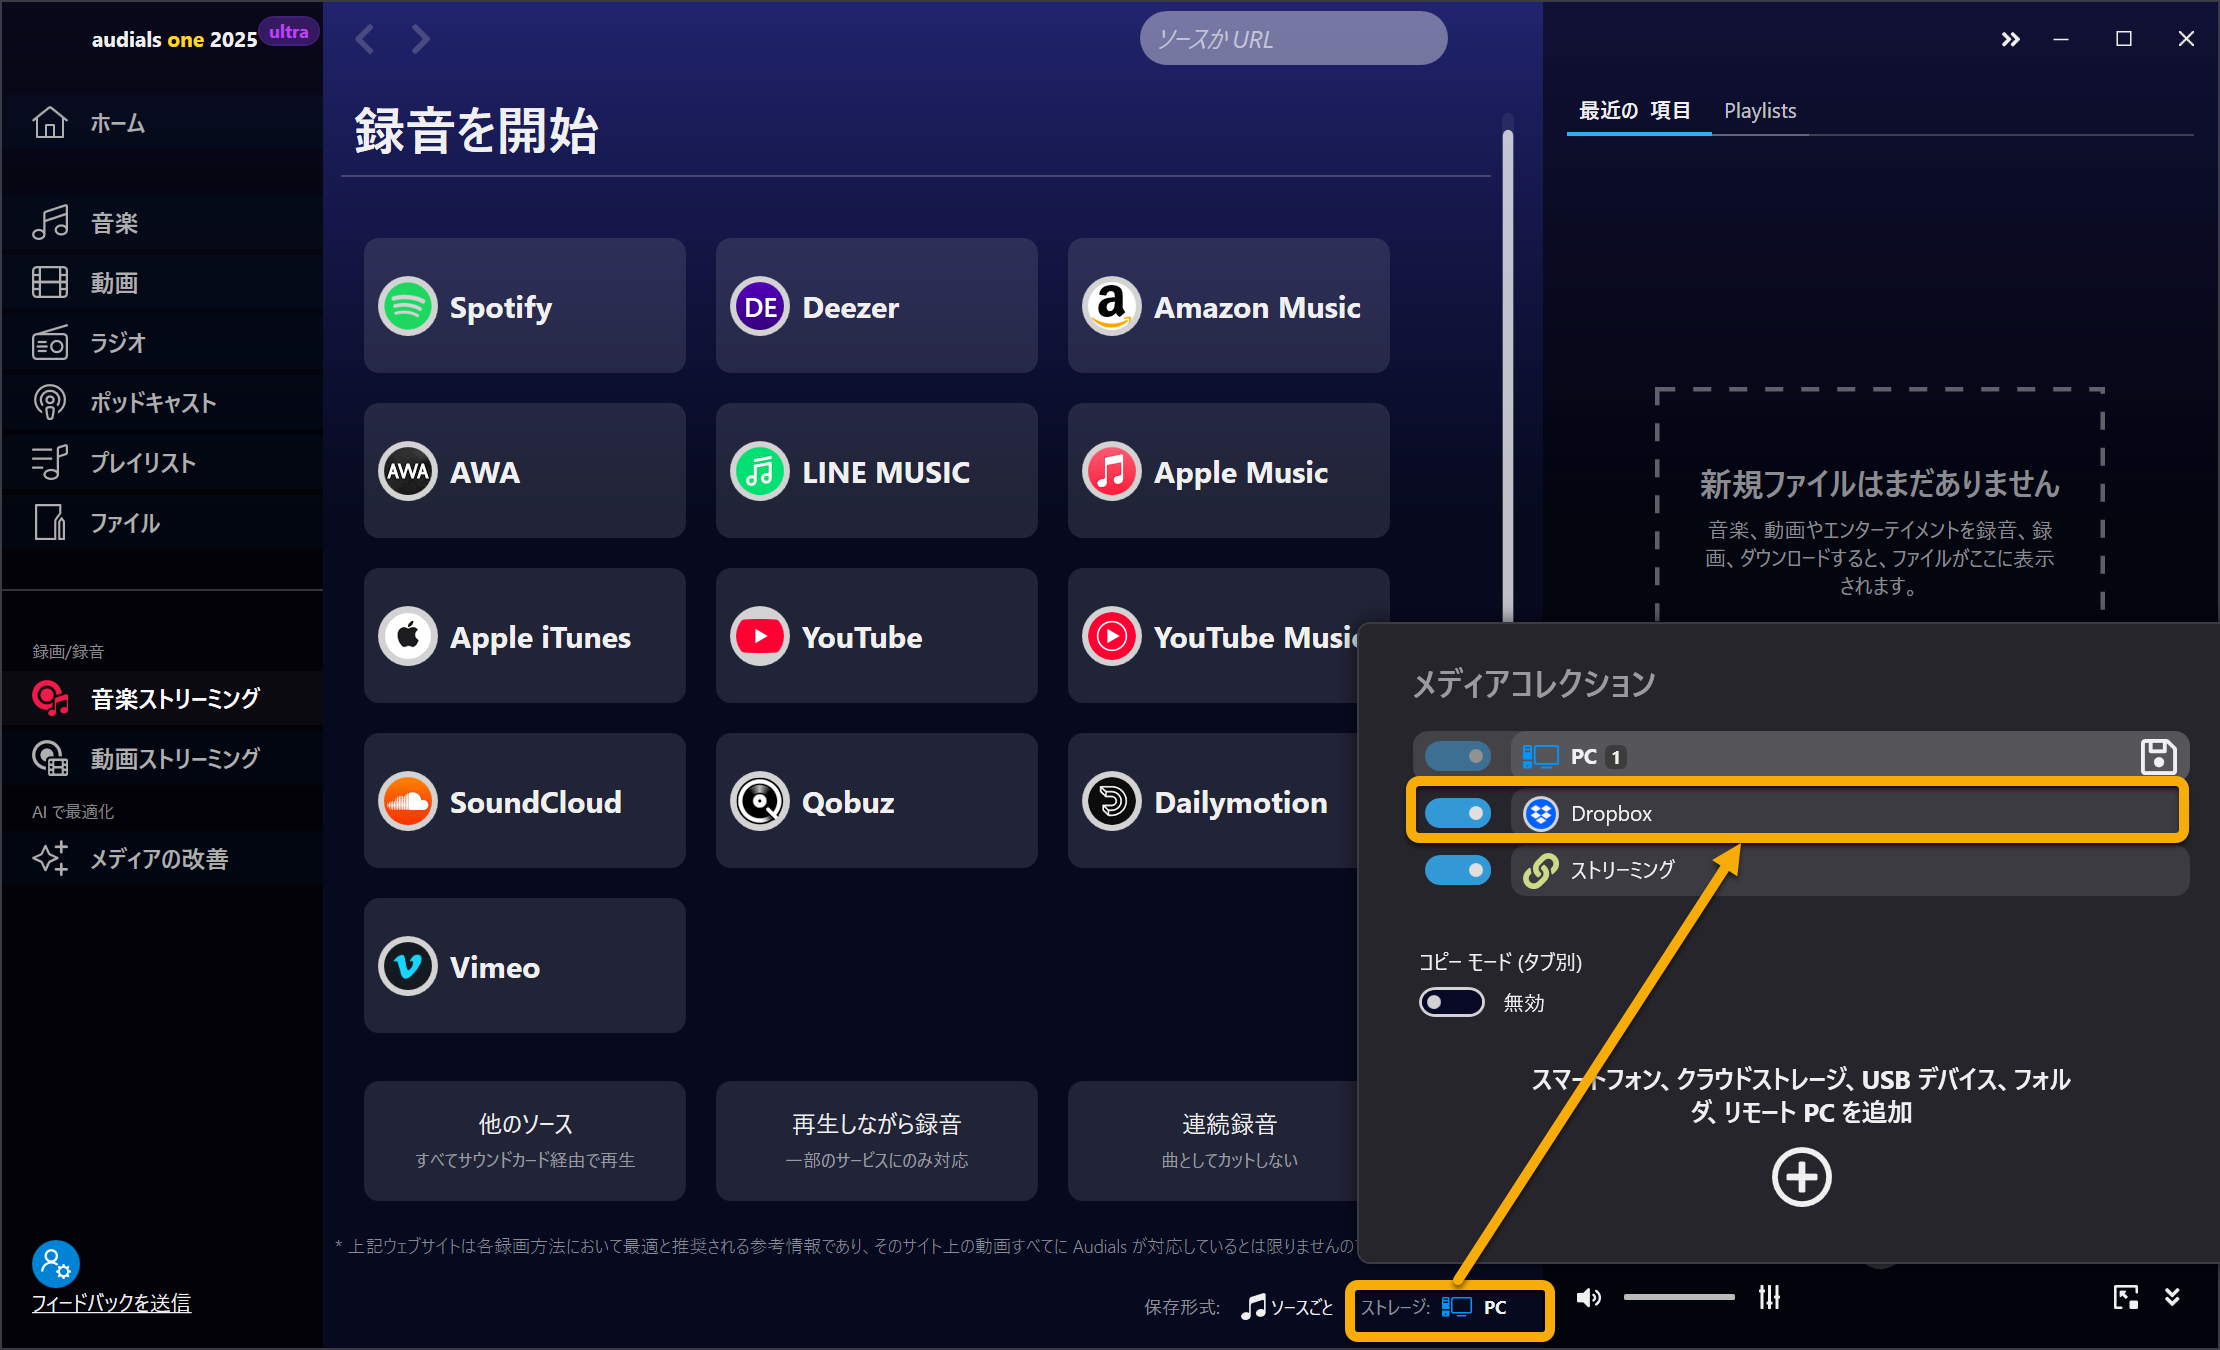
Task: Click the ソースか URL input field
Action: [1293, 39]
